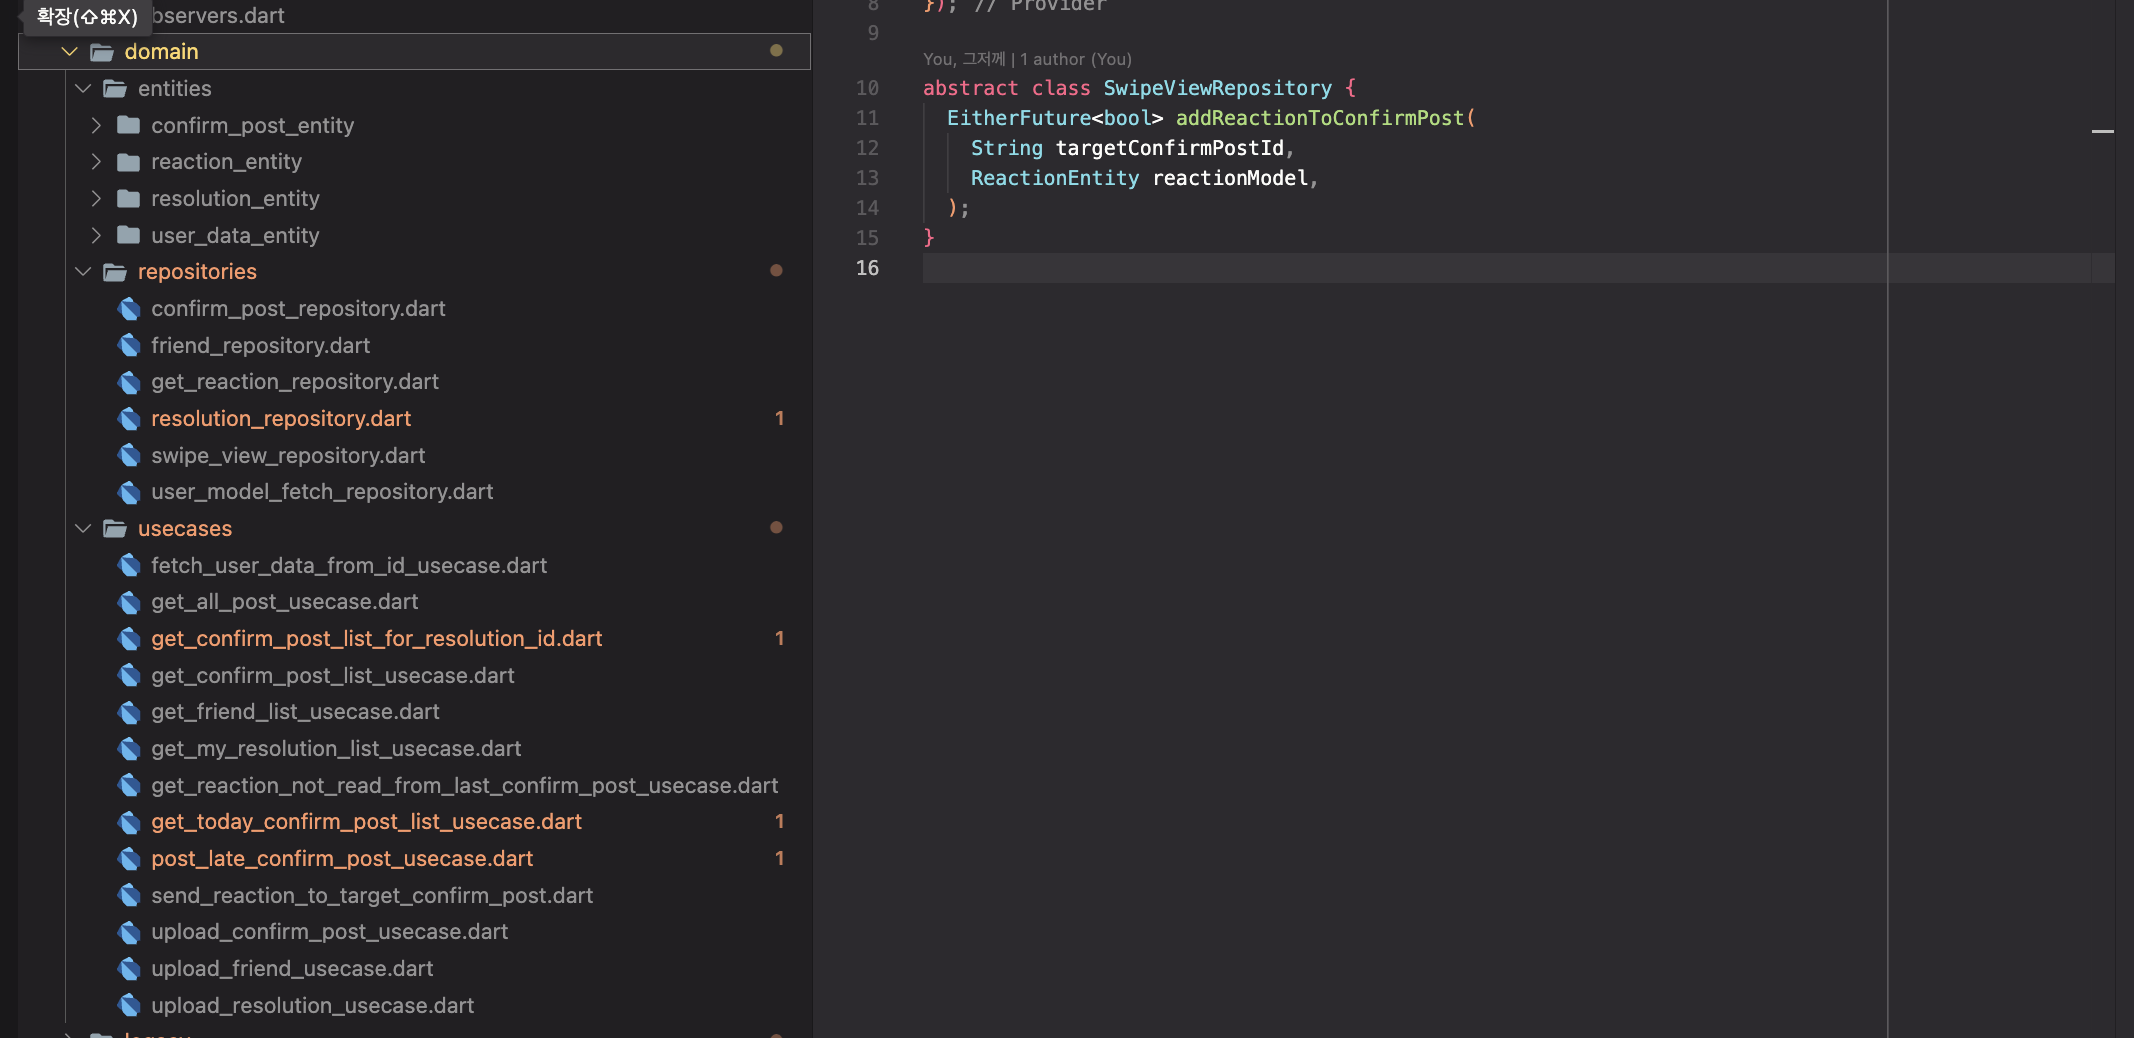Click the reaction_entity folder icon

pyautogui.click(x=128, y=161)
